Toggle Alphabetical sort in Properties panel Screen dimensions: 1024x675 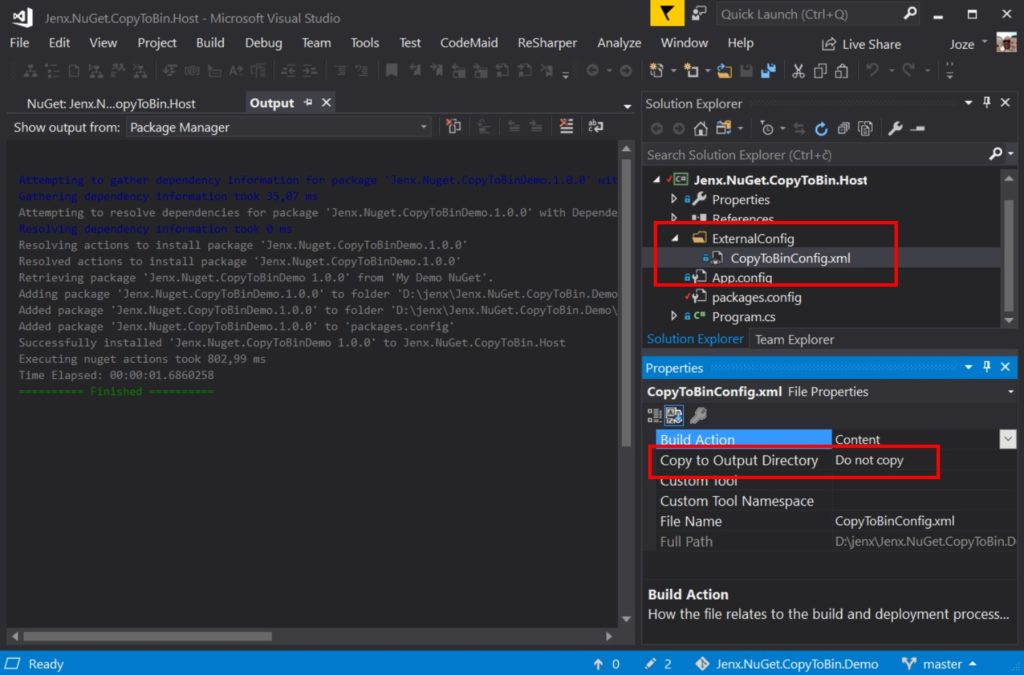(x=674, y=415)
